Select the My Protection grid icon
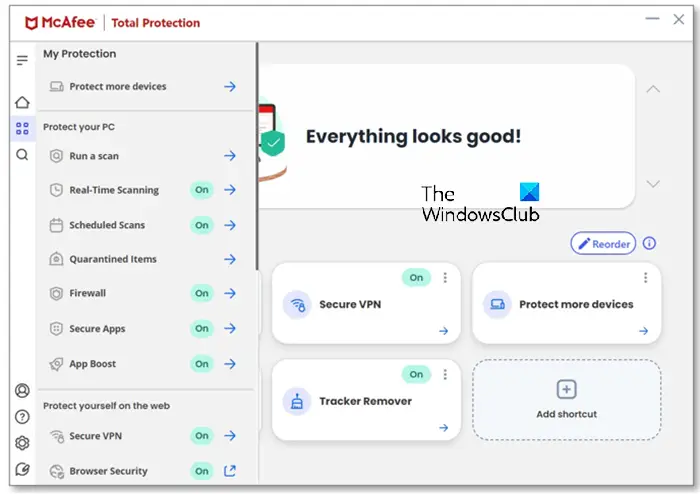The height and width of the screenshot is (494, 700). click(x=22, y=129)
